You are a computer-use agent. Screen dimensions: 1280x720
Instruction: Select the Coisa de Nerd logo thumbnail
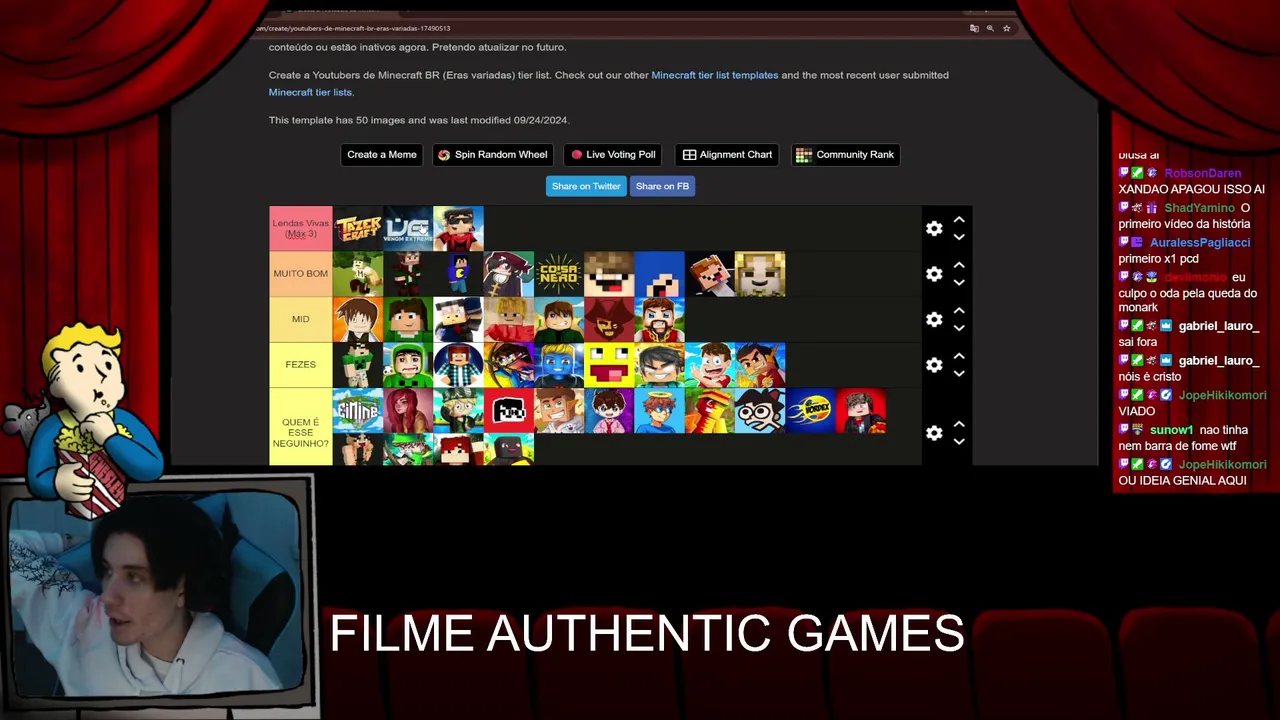point(559,274)
